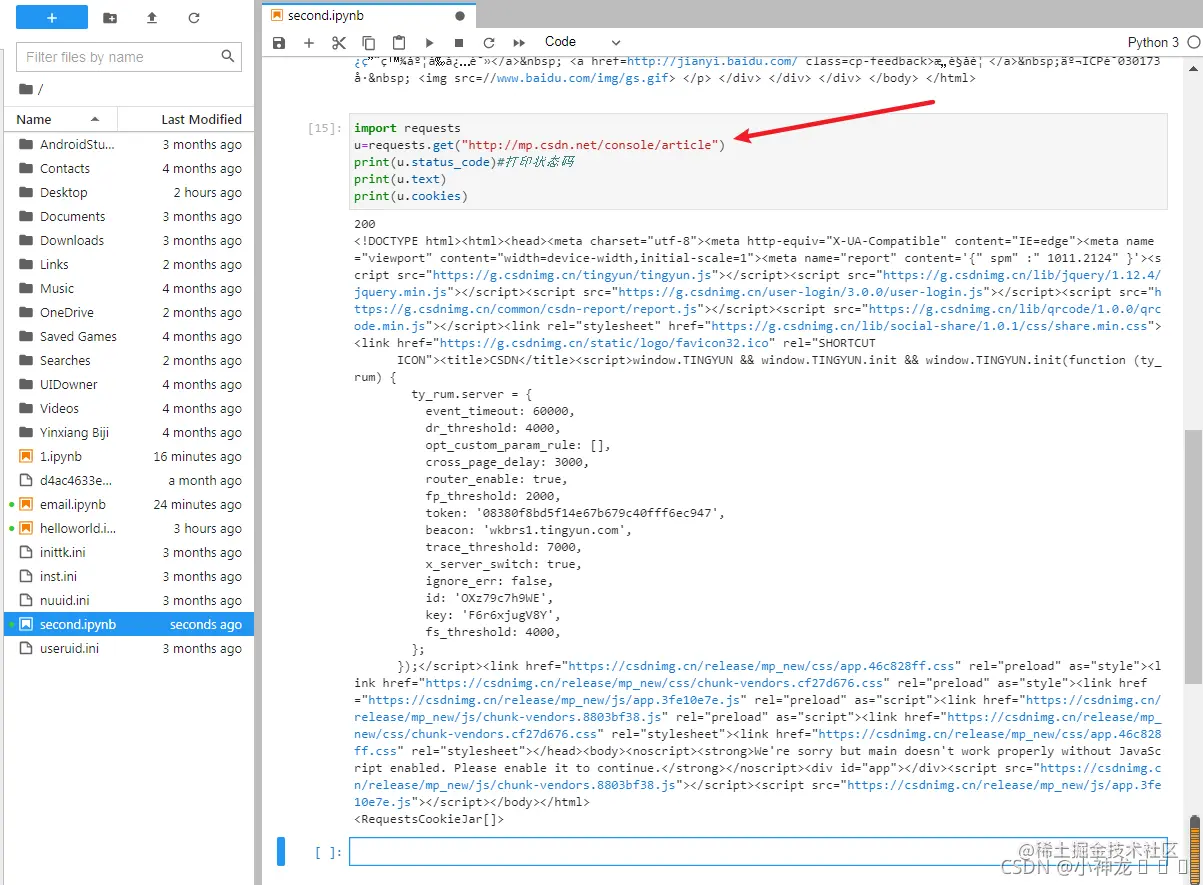This screenshot has width=1203, height=885.
Task: Select the inst.ini file
Action: 129,576
